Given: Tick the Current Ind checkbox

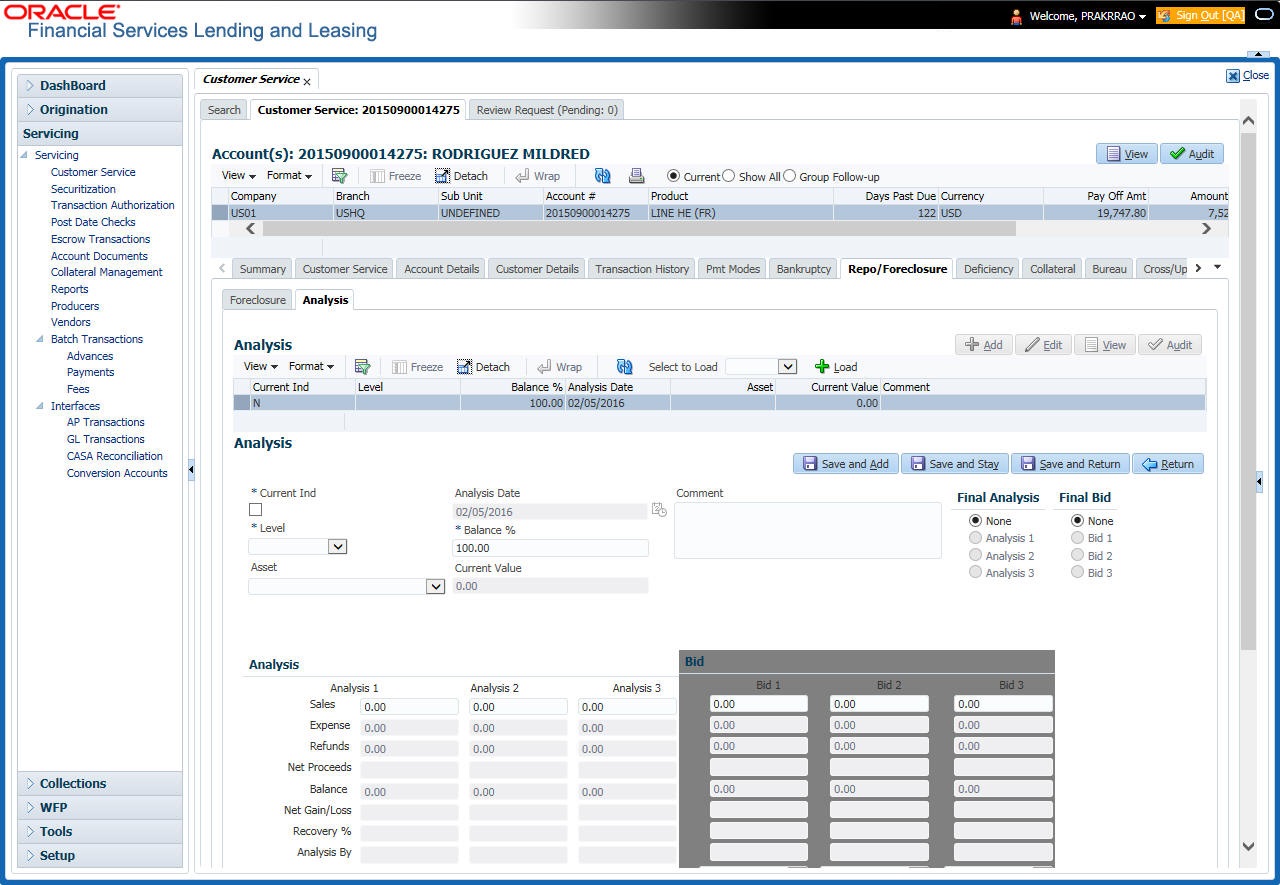Looking at the screenshot, I should tap(255, 510).
